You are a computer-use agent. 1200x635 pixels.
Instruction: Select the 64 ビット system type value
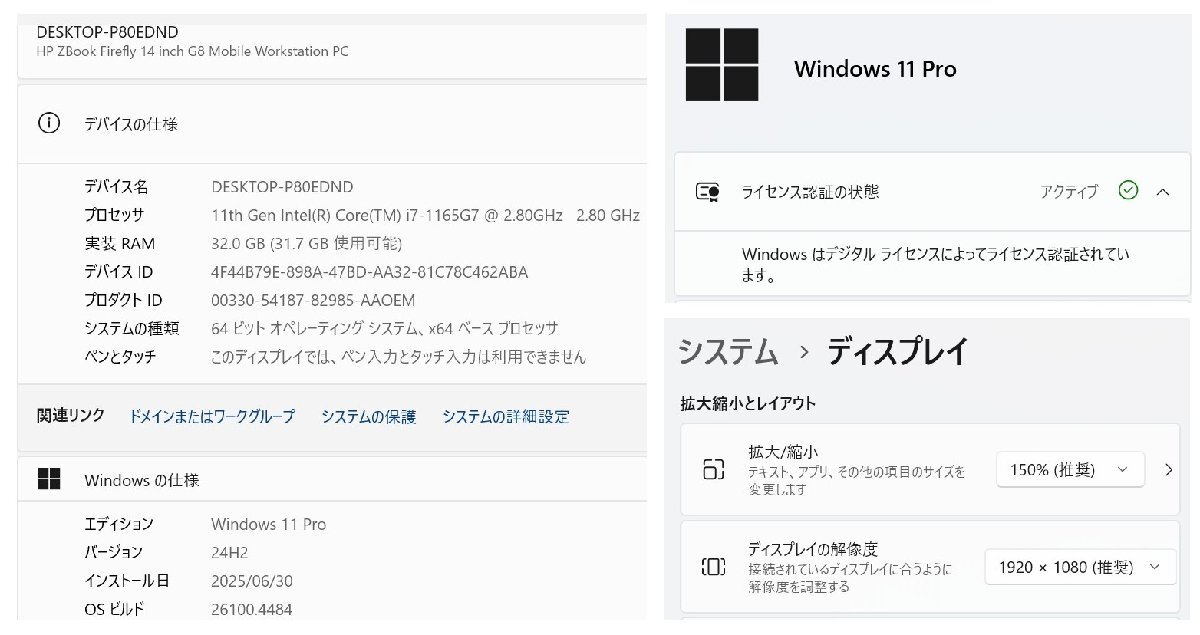384,328
